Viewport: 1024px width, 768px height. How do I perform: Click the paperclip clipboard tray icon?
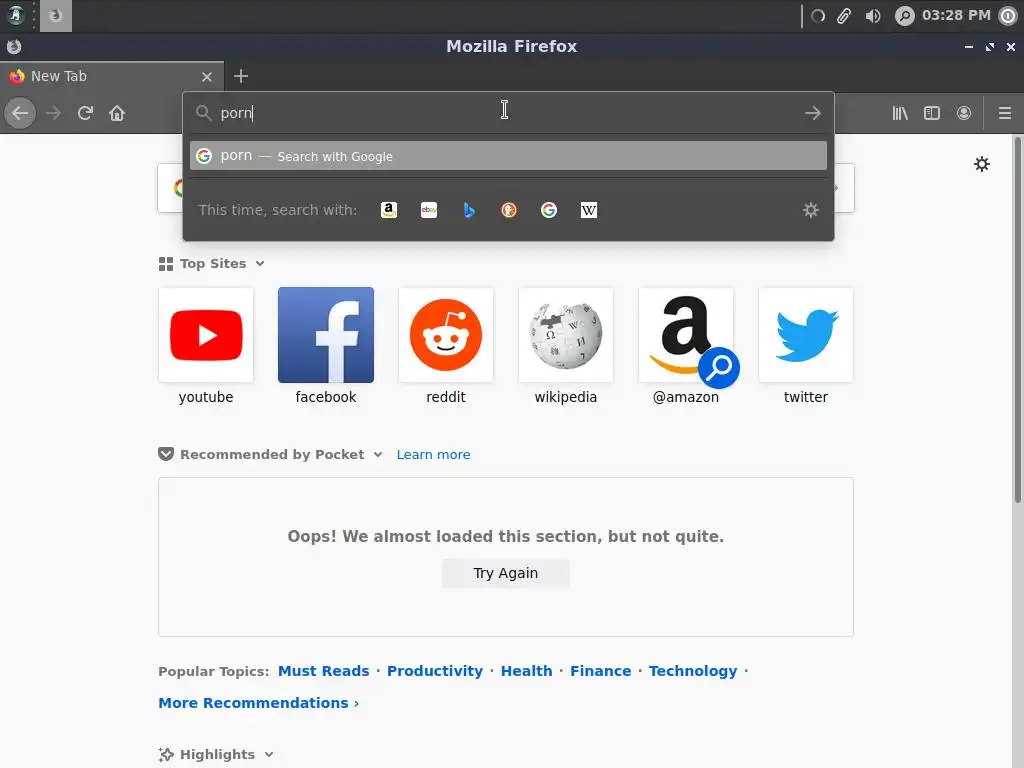[x=844, y=16]
